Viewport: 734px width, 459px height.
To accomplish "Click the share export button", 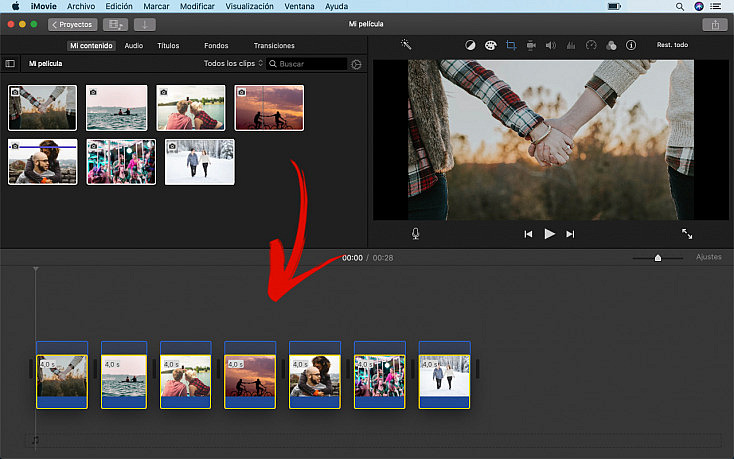I will [715, 24].
